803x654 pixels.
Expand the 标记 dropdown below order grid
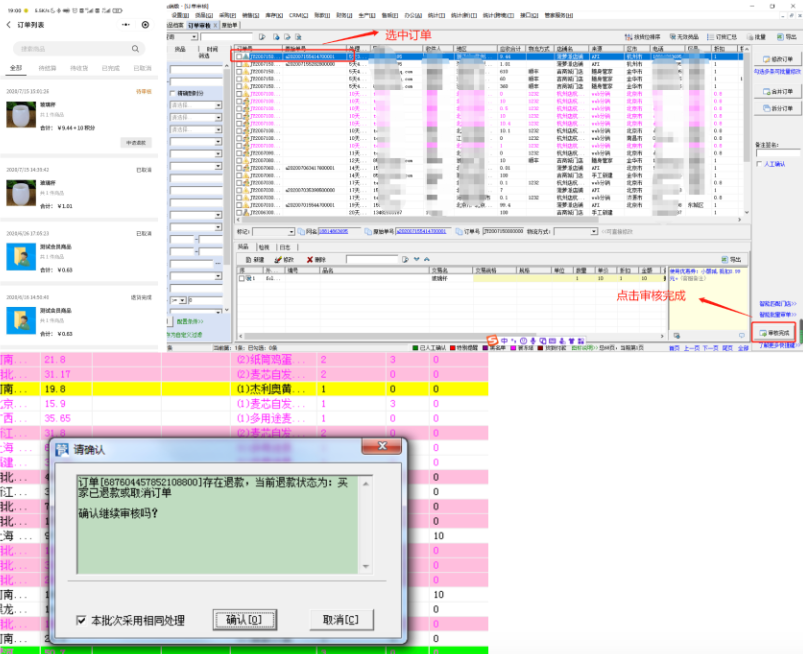coord(291,231)
